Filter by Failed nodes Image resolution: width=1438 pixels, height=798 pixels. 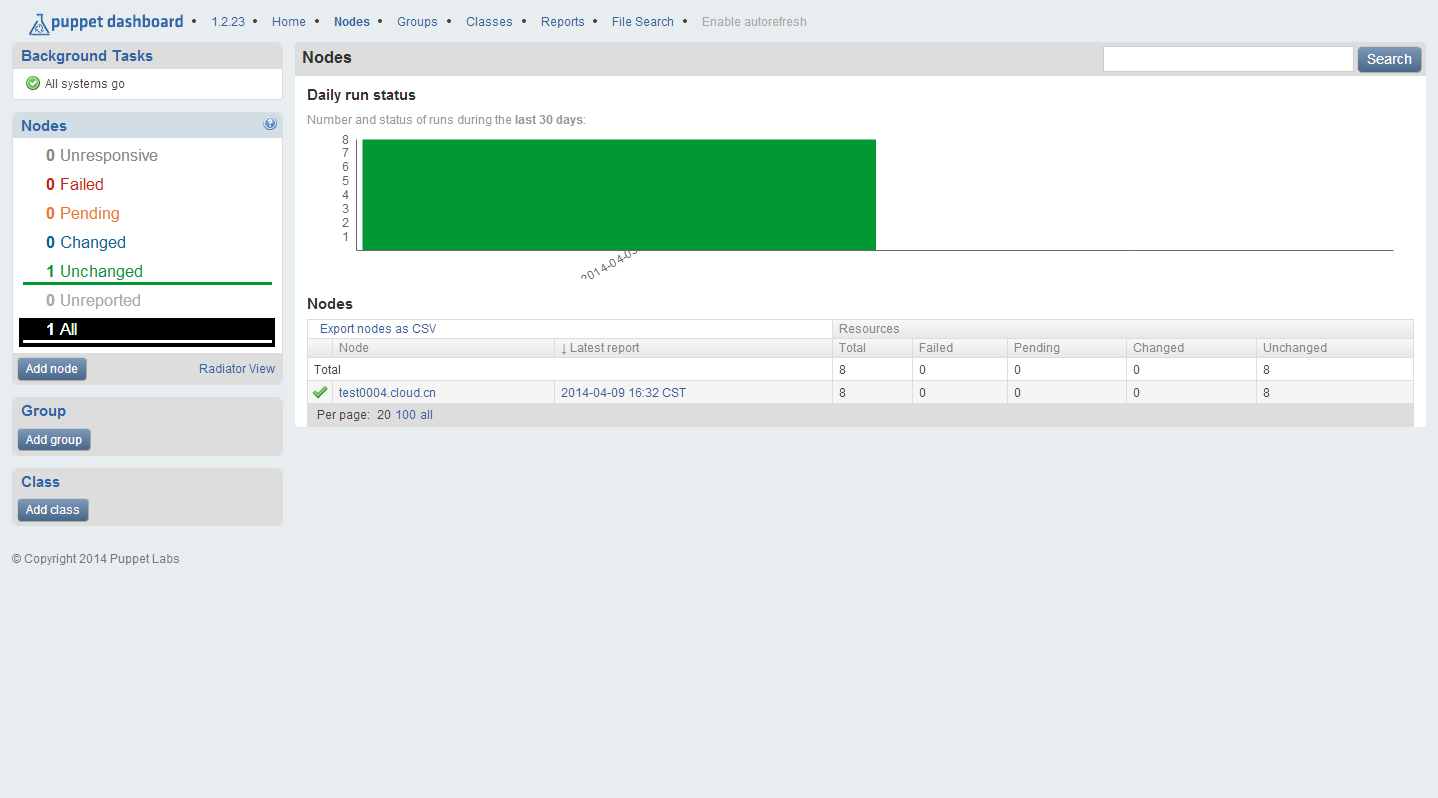coord(75,185)
